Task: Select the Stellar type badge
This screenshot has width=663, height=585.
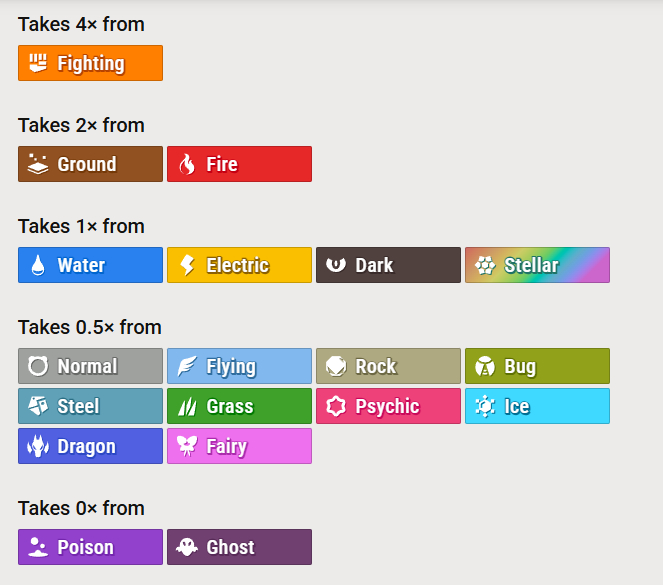Action: pos(537,265)
